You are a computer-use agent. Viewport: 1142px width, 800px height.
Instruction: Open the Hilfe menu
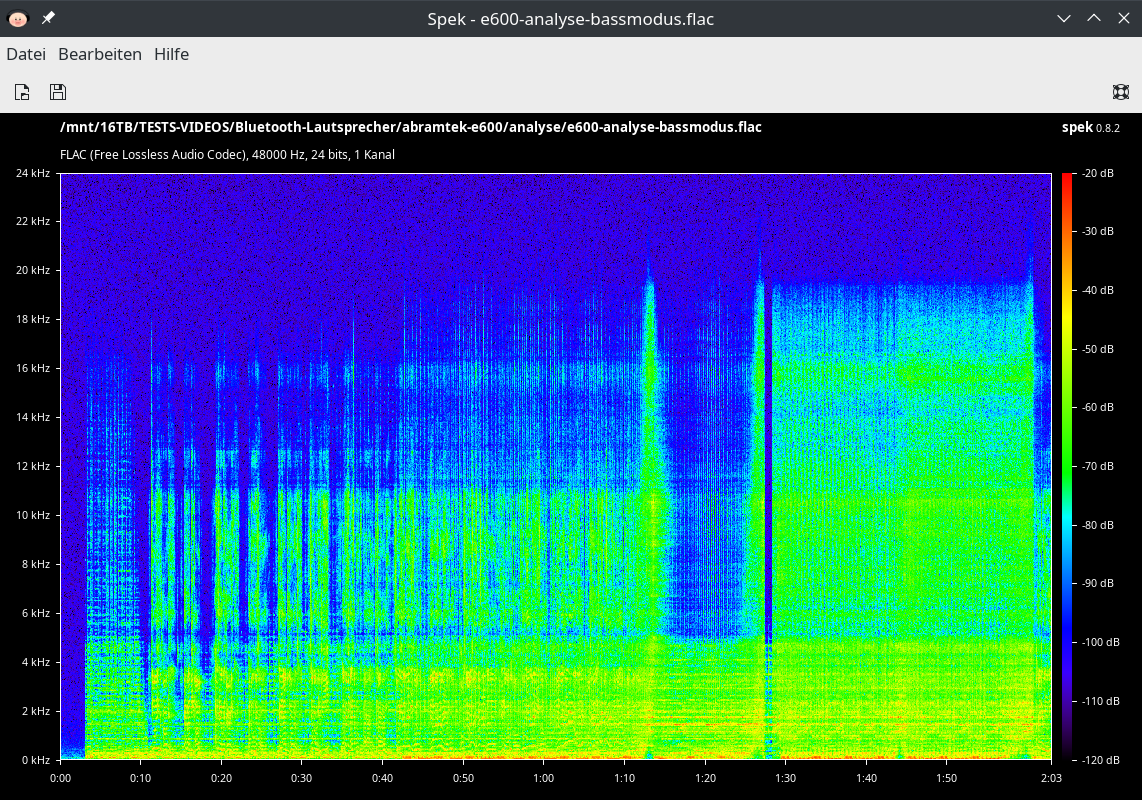point(172,55)
